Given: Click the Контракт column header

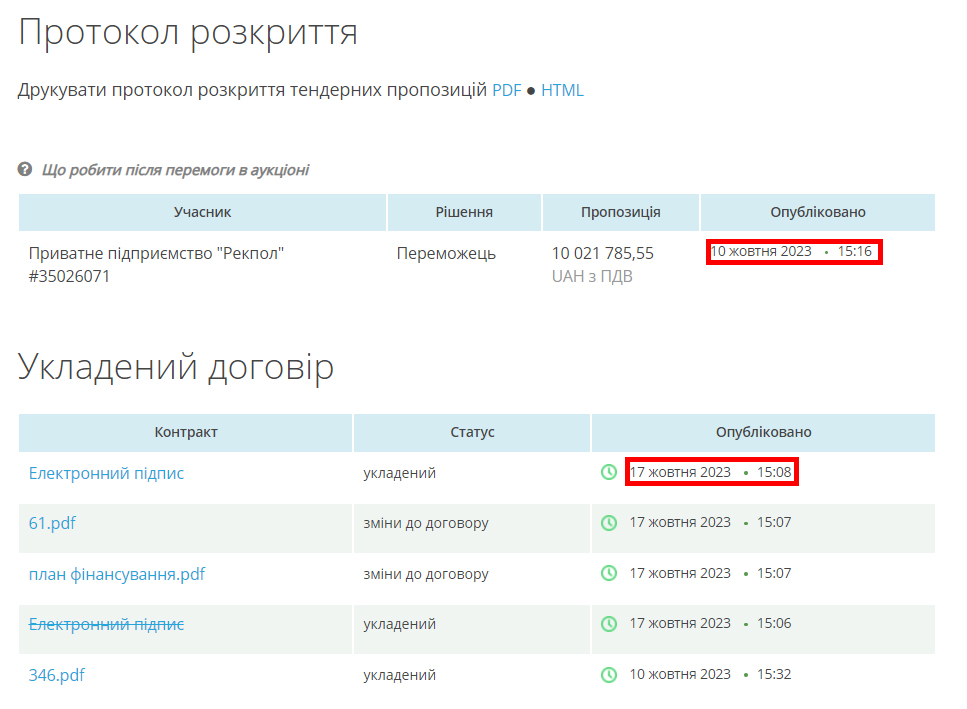Looking at the screenshot, I should (x=186, y=432).
